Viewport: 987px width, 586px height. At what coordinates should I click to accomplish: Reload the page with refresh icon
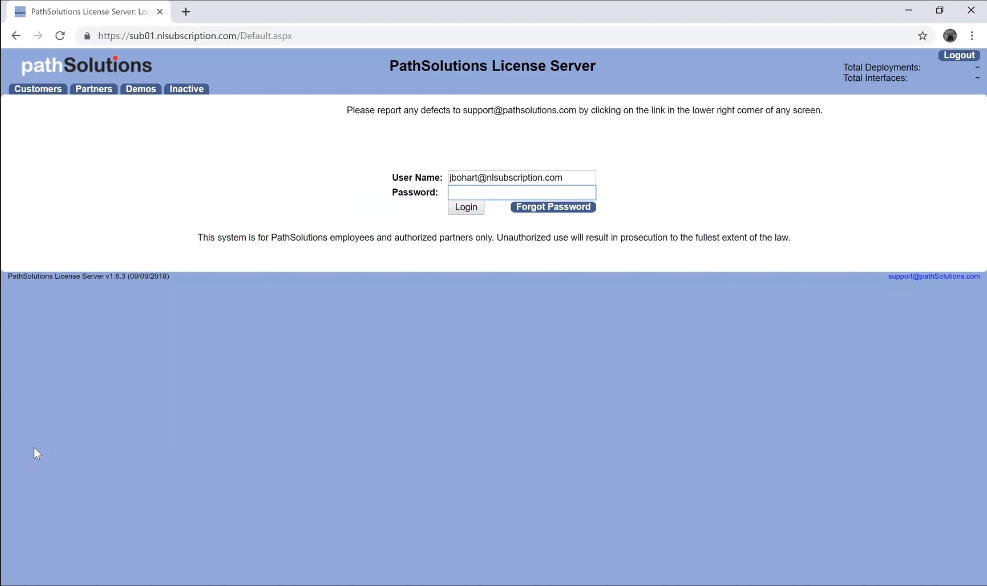pyautogui.click(x=60, y=36)
